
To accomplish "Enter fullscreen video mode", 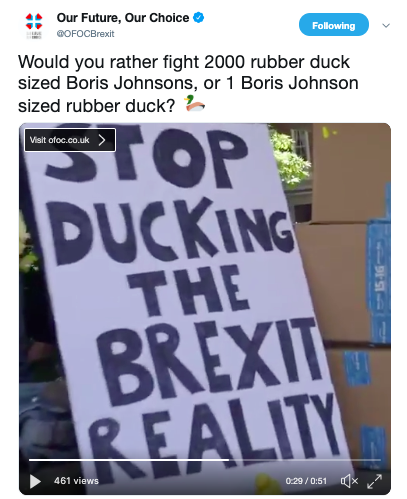I will click(x=374, y=481).
